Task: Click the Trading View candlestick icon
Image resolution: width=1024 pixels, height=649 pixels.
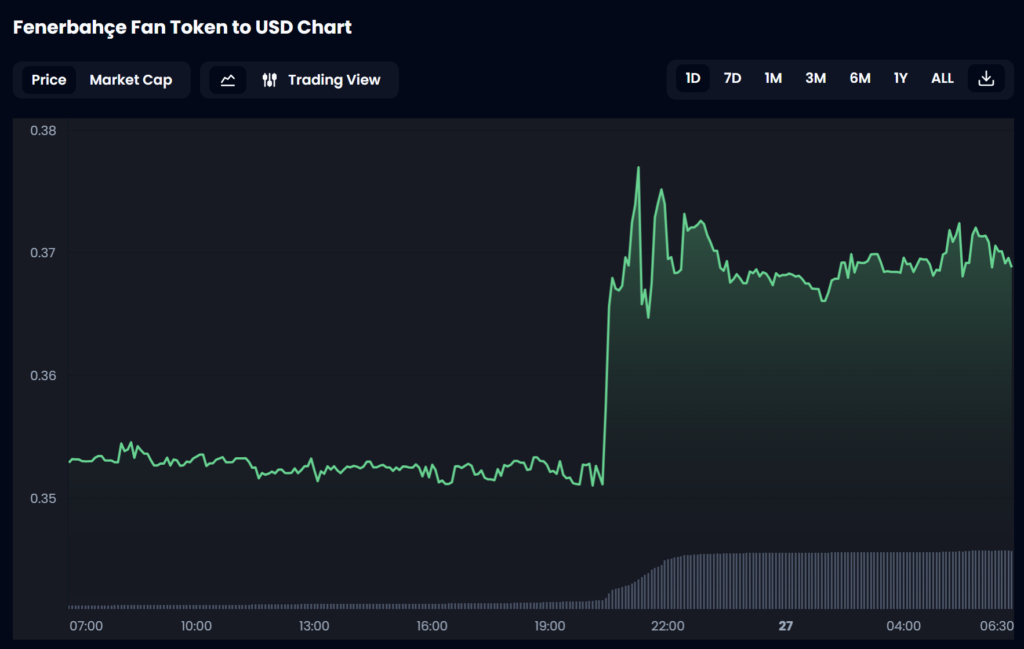Action: [x=270, y=80]
